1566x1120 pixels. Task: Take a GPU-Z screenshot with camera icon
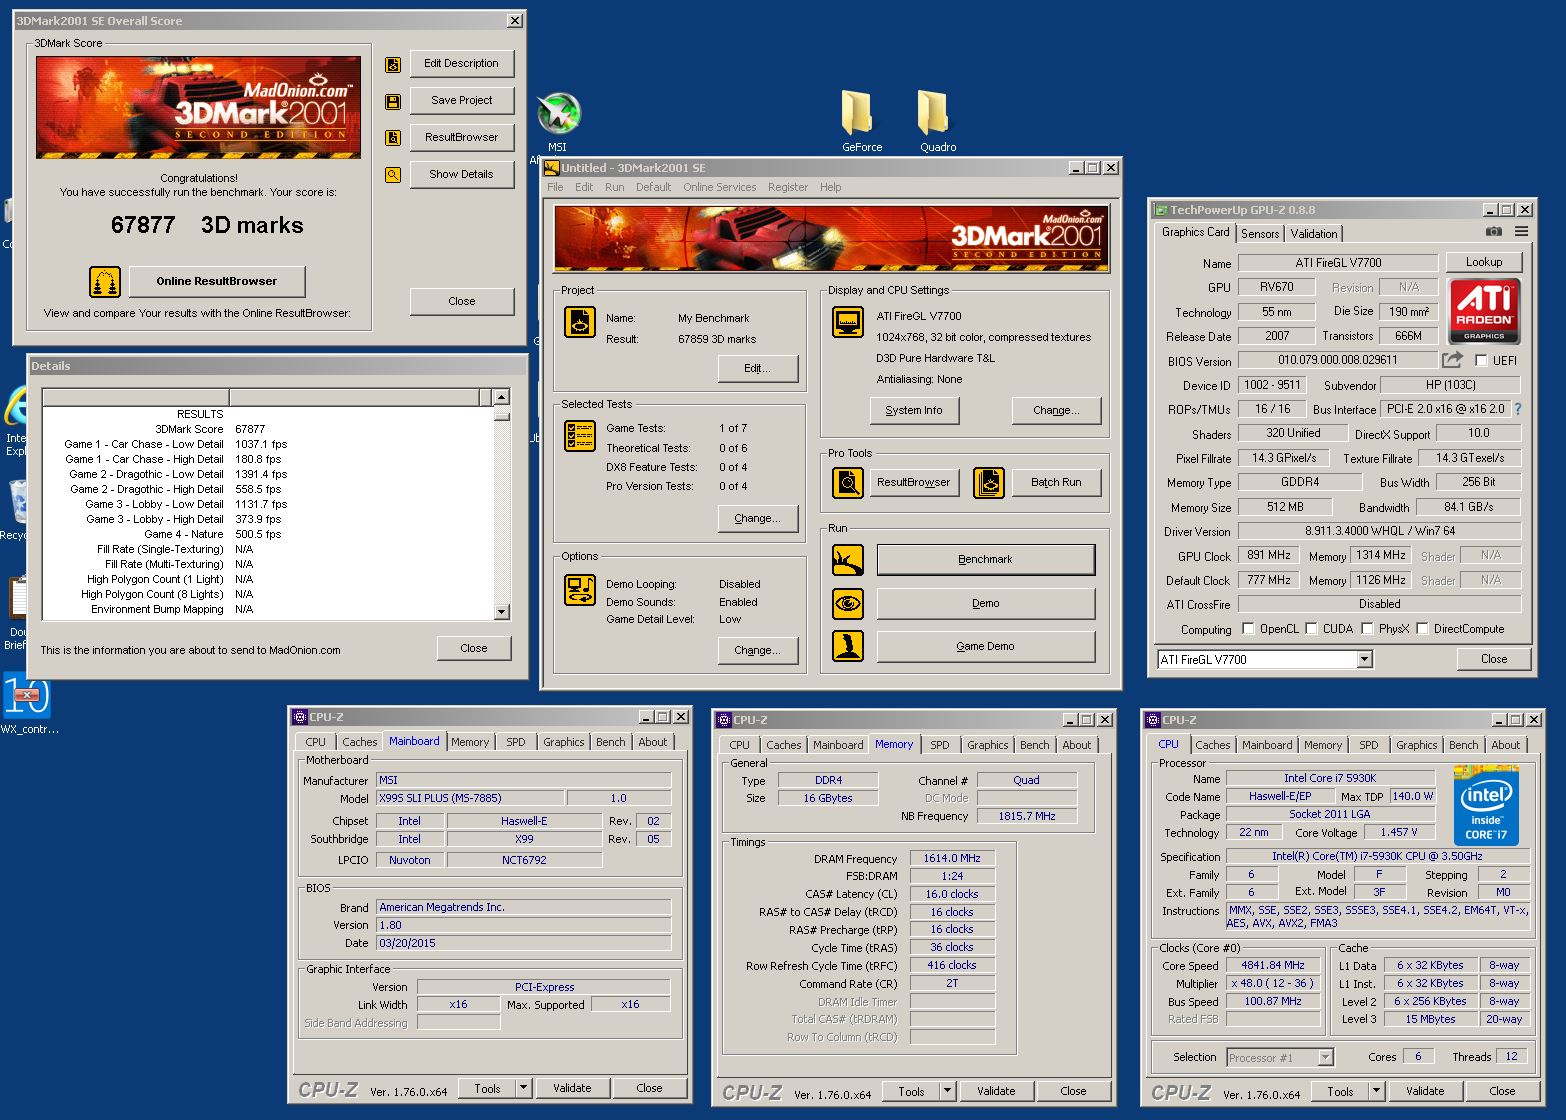(x=1493, y=232)
